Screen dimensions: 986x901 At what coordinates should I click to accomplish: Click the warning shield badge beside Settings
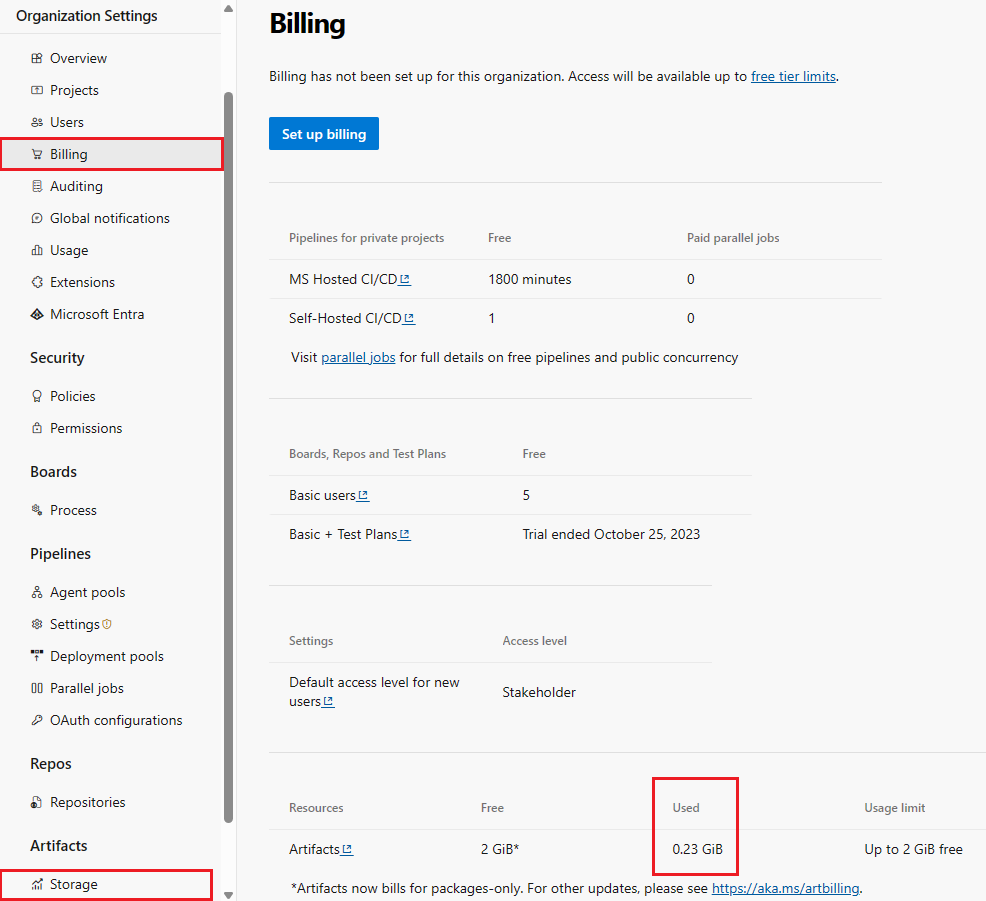[x=107, y=624]
